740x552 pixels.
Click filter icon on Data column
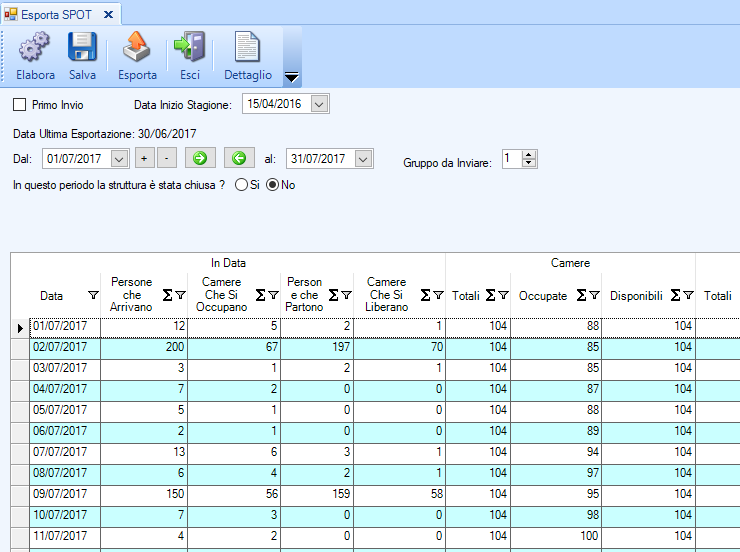pos(93,296)
